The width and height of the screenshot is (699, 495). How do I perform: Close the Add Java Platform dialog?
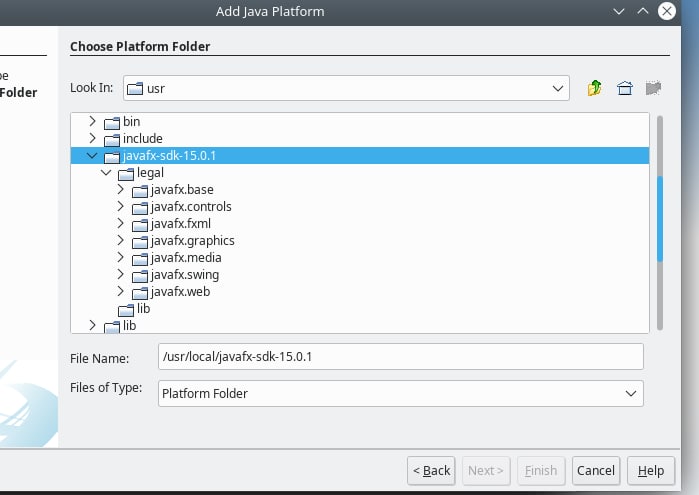click(x=667, y=11)
